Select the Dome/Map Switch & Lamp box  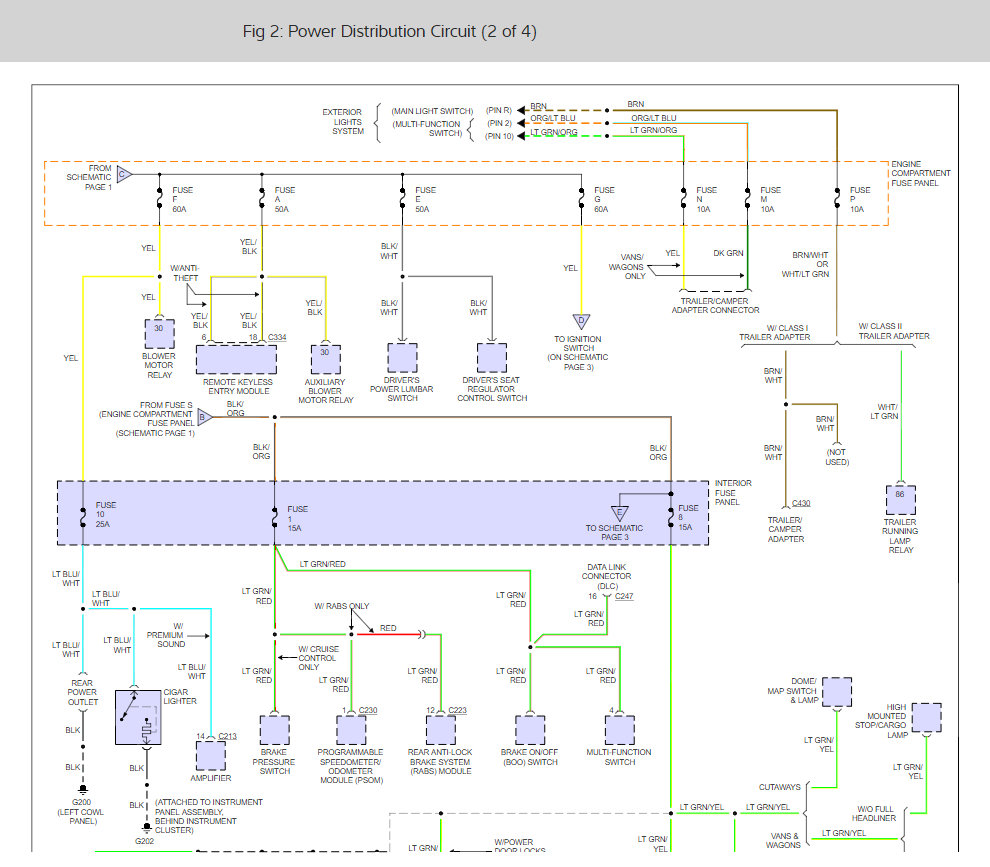[x=837, y=692]
